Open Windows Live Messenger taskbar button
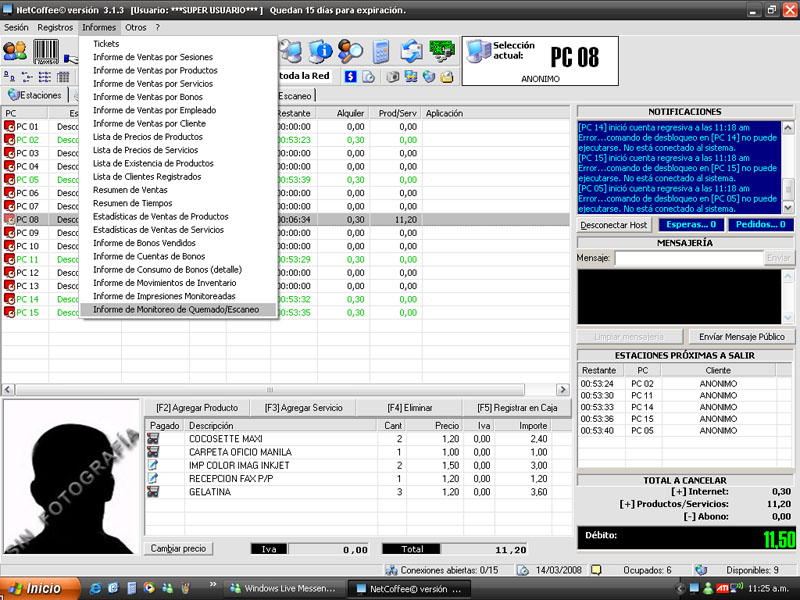This screenshot has height=600, width=800. 284,588
